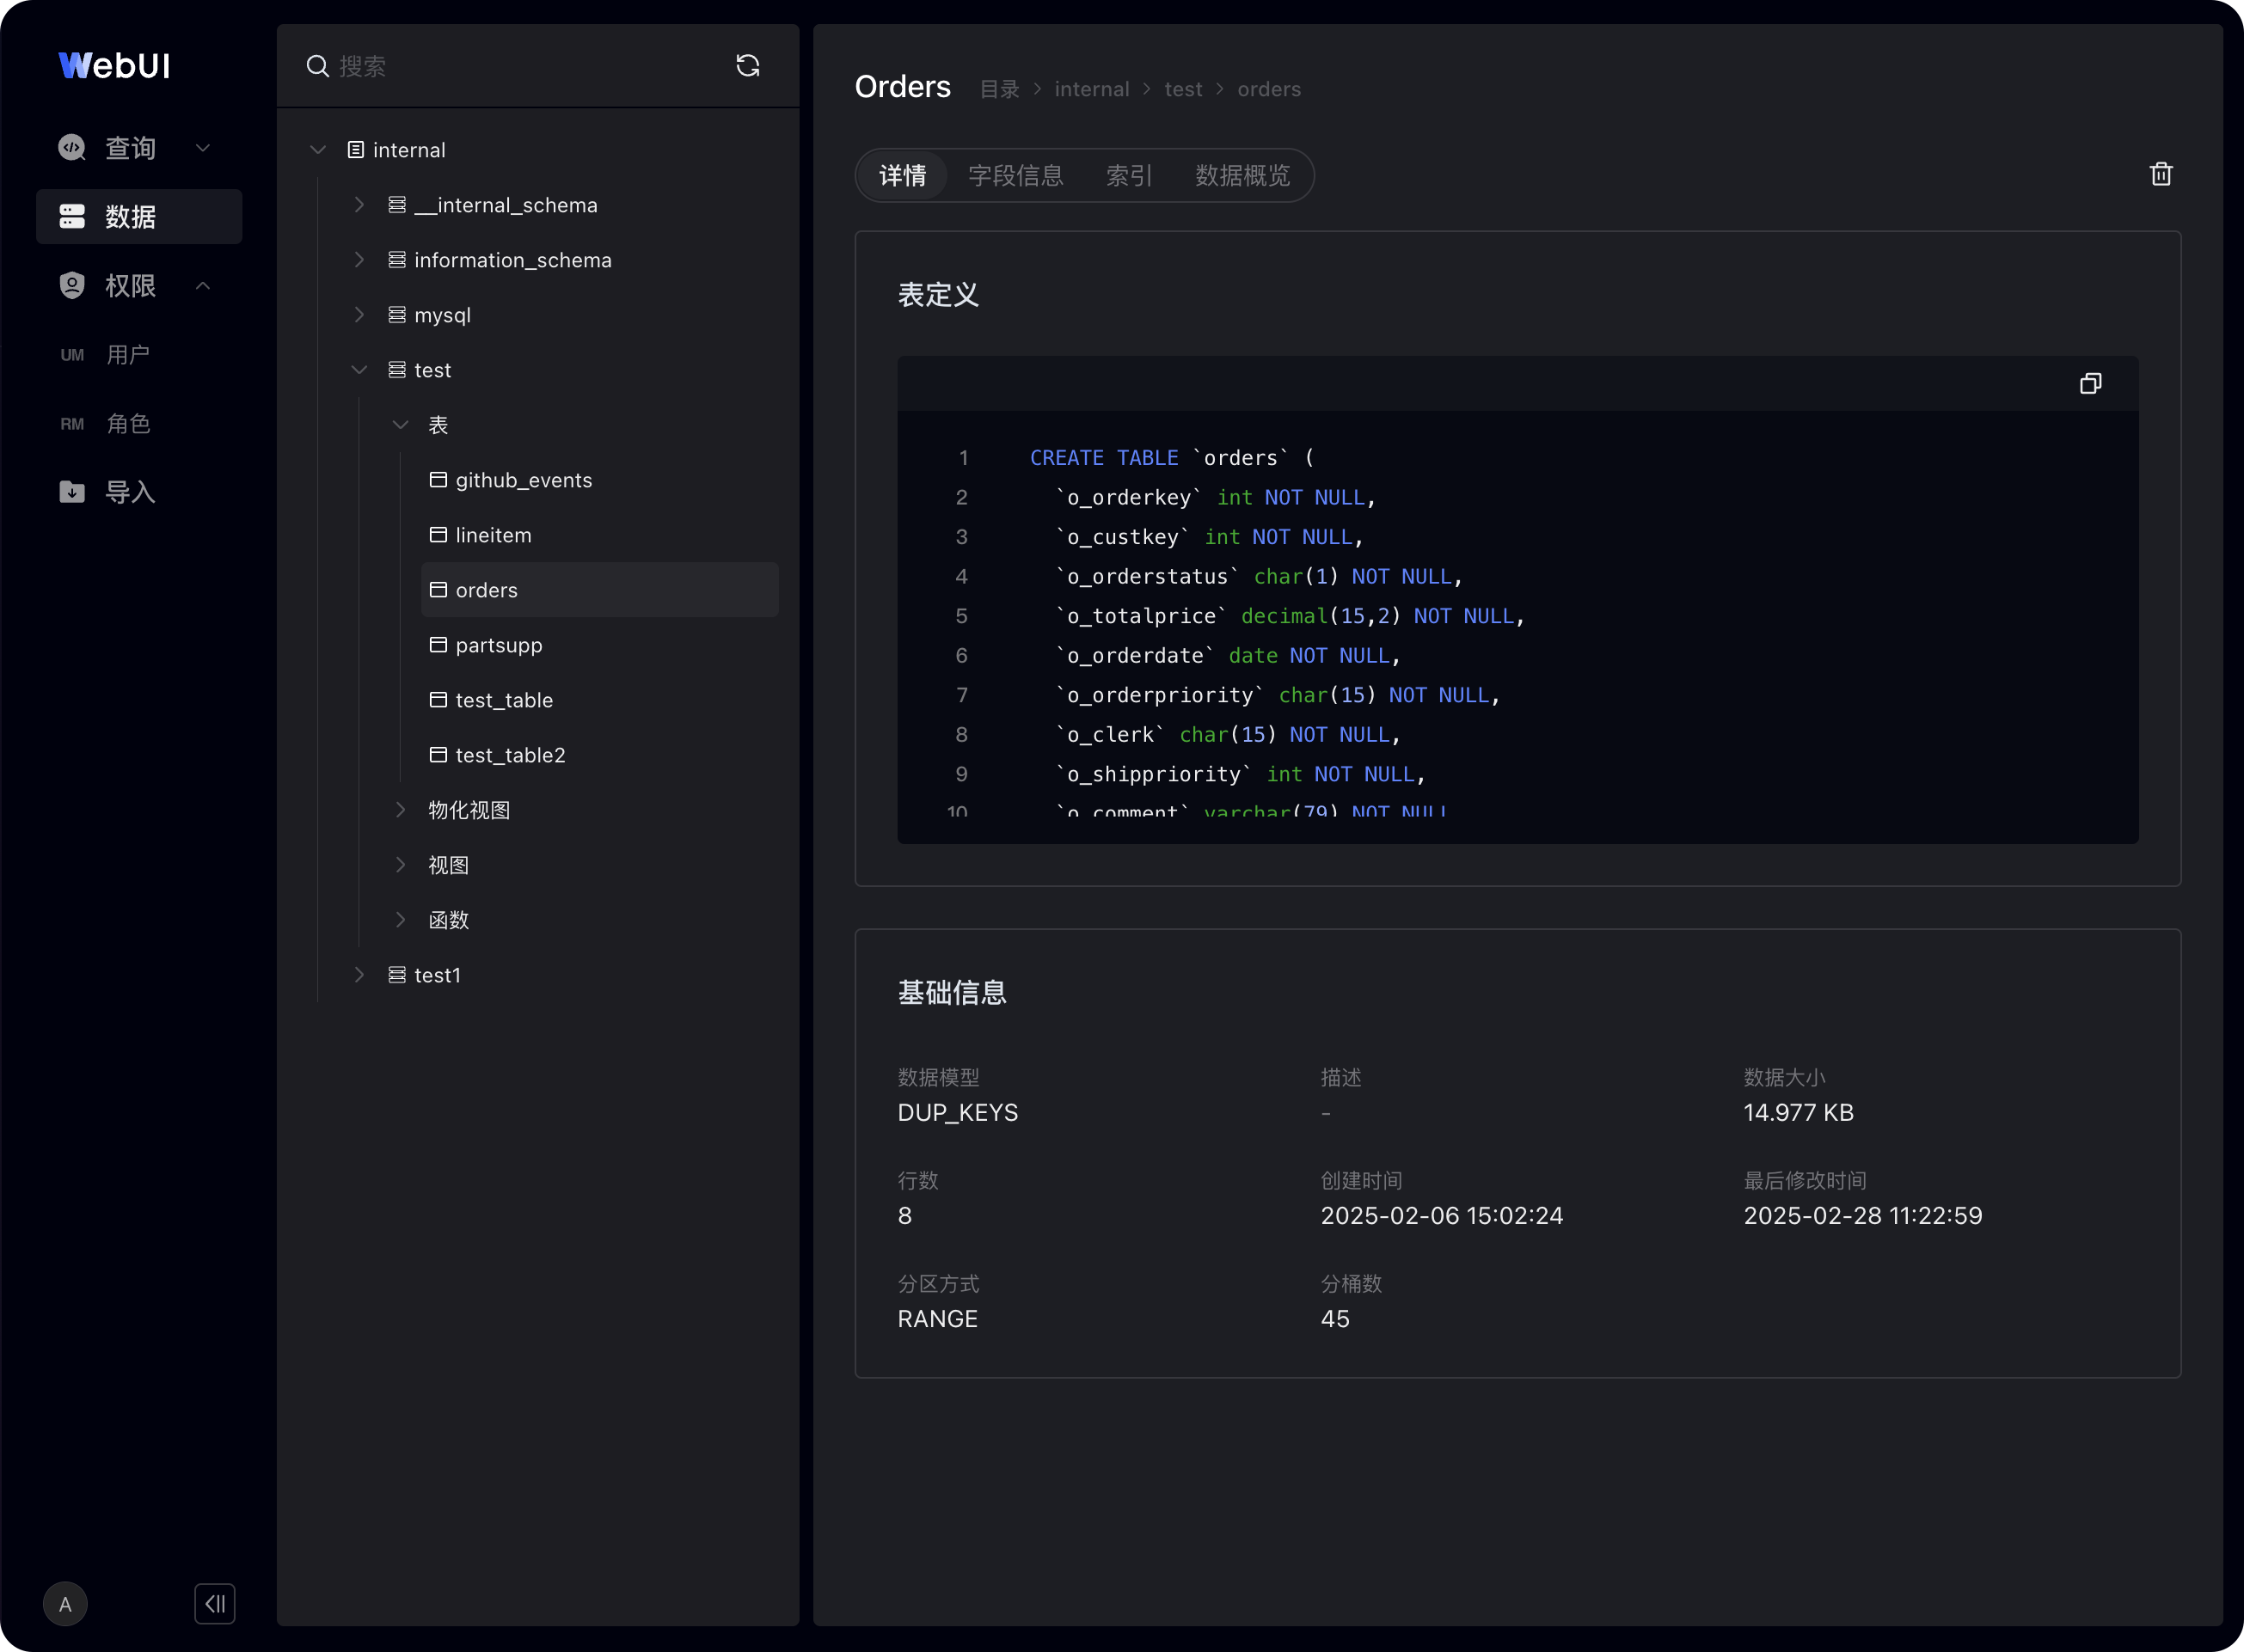Click the data server icon in sidebar
The image size is (2244, 1652).
point(72,217)
